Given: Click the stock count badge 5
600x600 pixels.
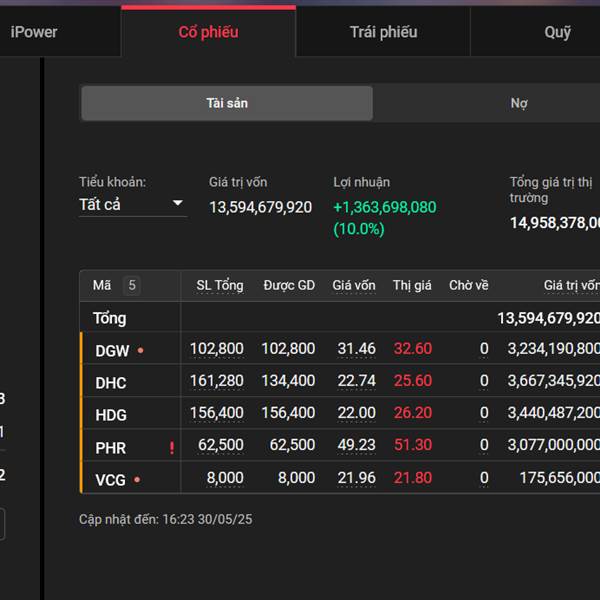Looking at the screenshot, I should click(x=132, y=285).
